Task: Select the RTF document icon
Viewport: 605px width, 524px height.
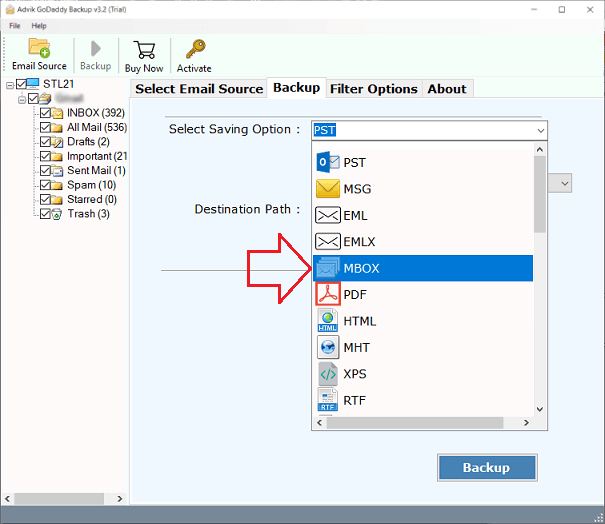Action: point(328,400)
